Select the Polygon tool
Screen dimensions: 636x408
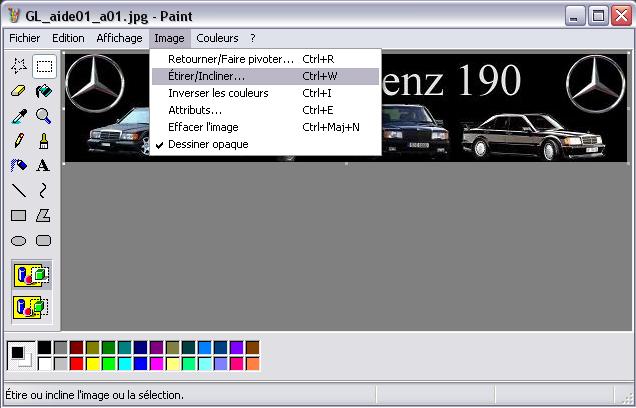click(x=43, y=215)
